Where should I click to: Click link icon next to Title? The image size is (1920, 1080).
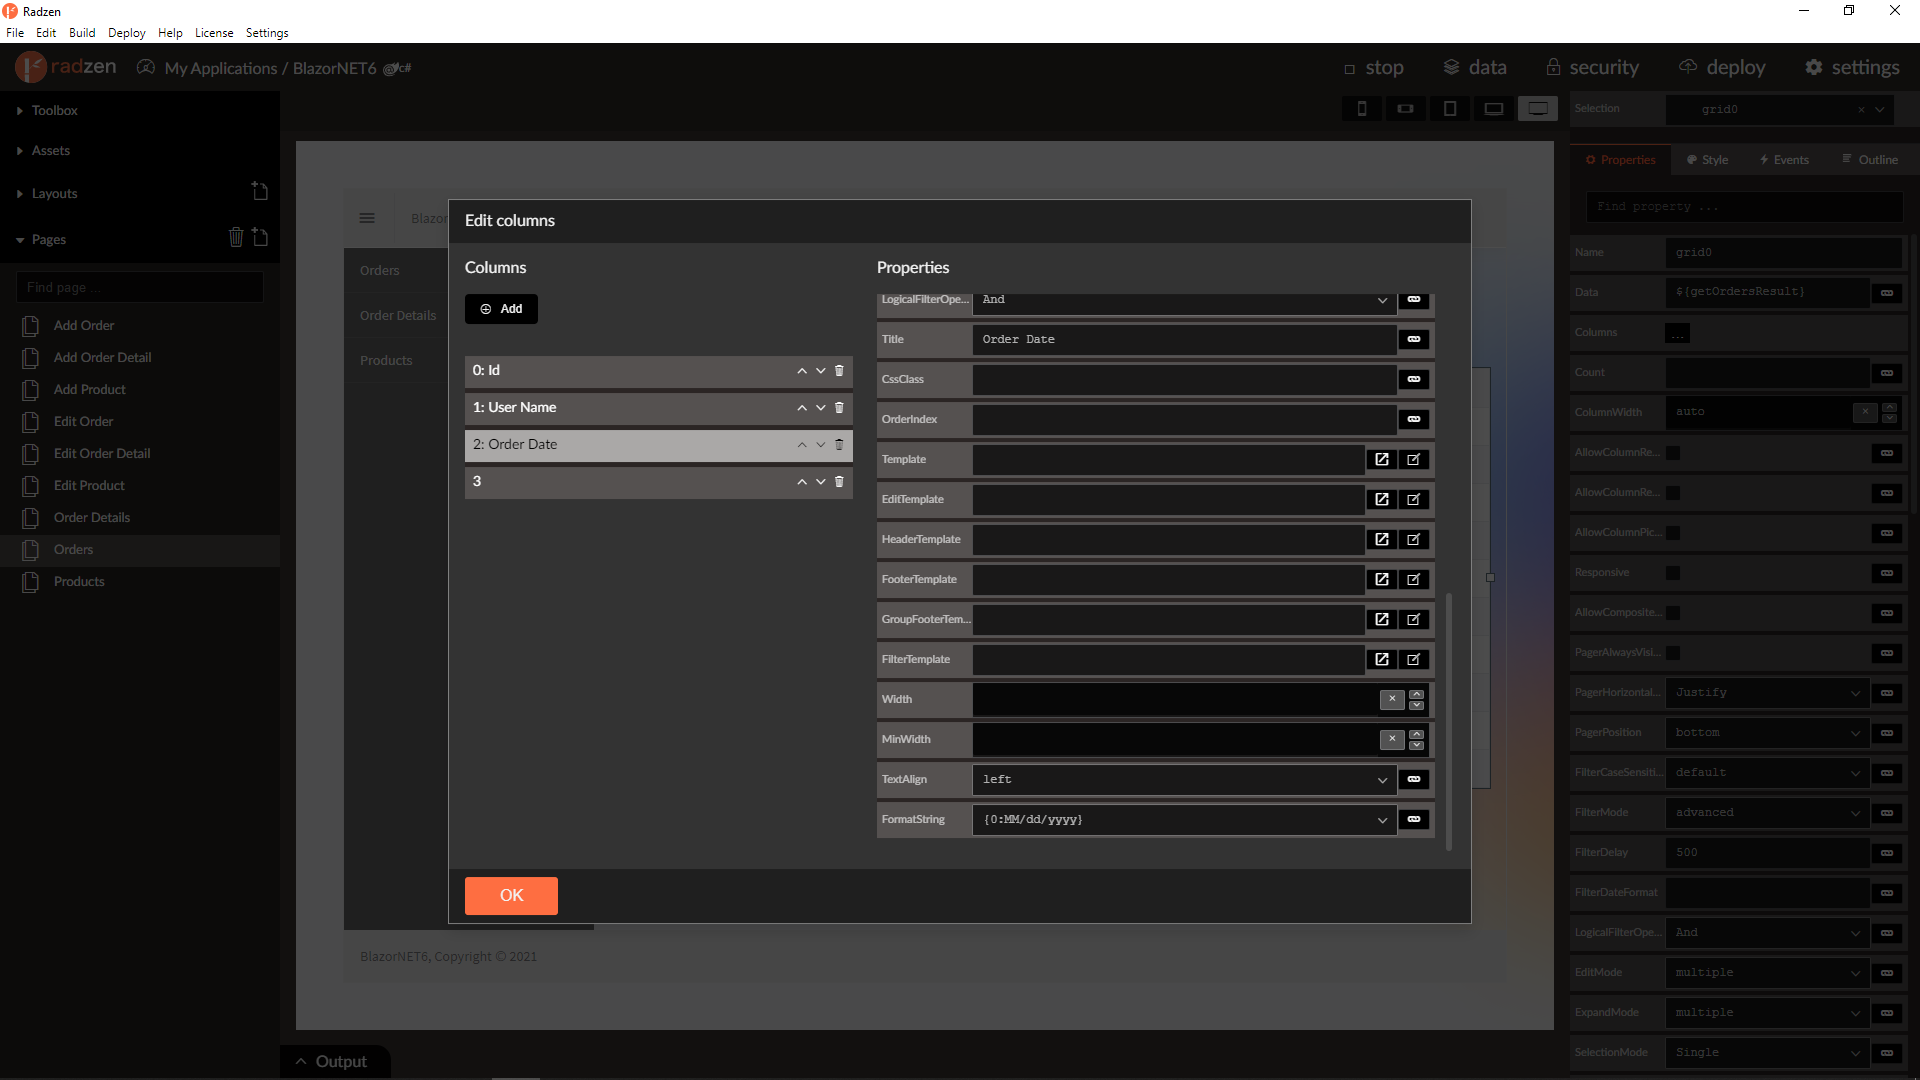coord(1414,339)
